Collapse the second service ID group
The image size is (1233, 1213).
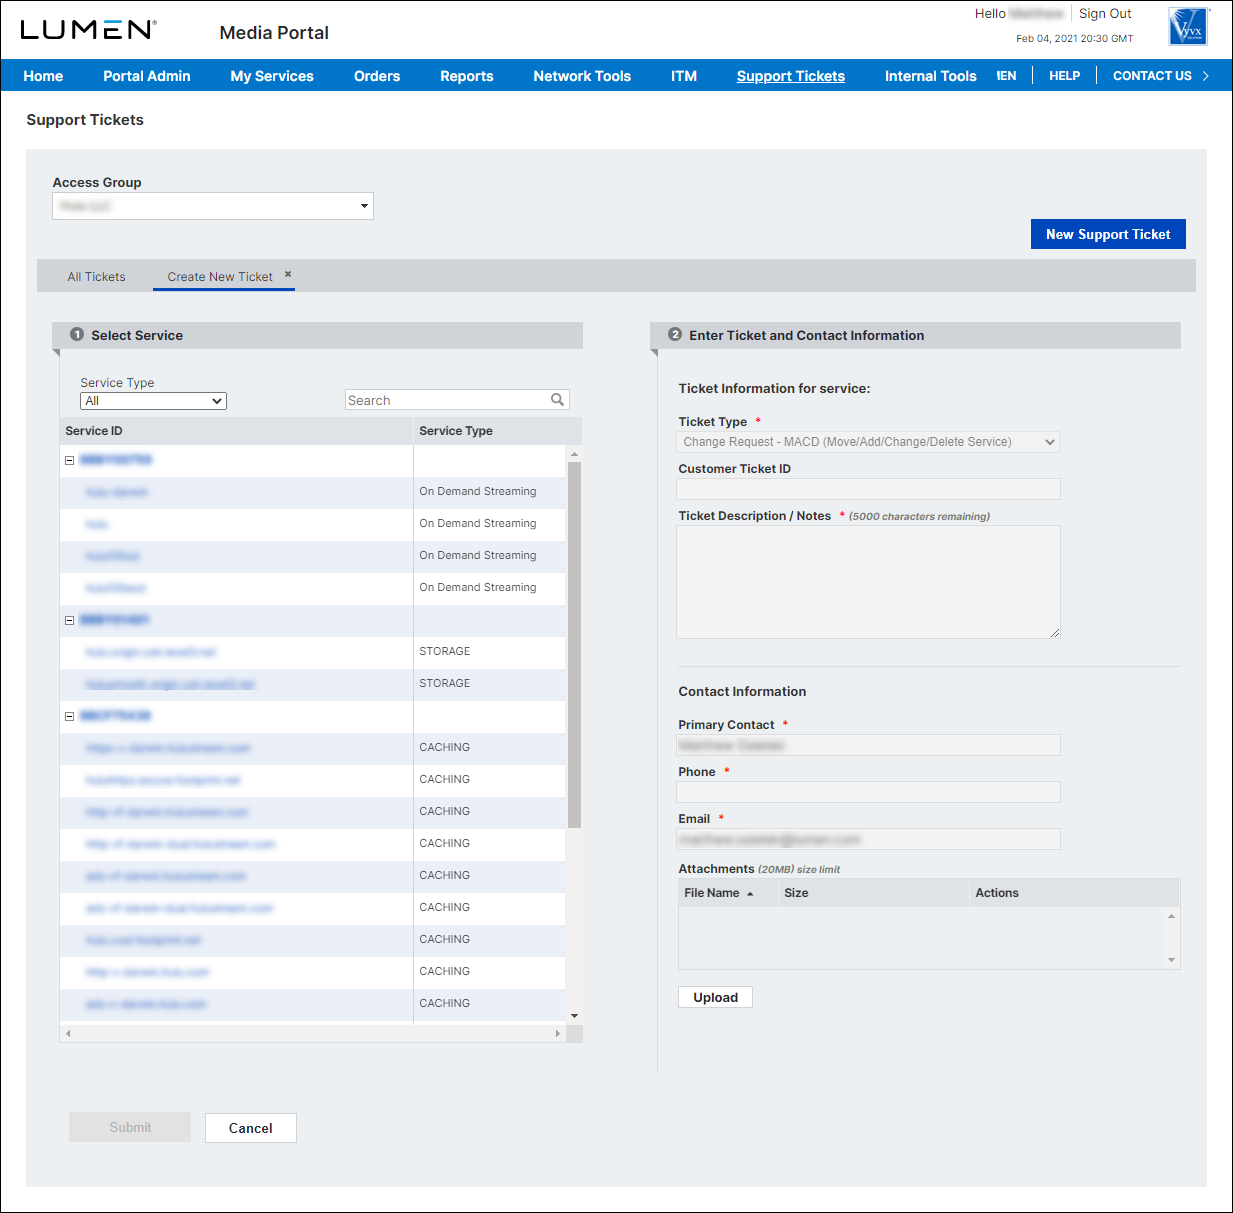(69, 620)
